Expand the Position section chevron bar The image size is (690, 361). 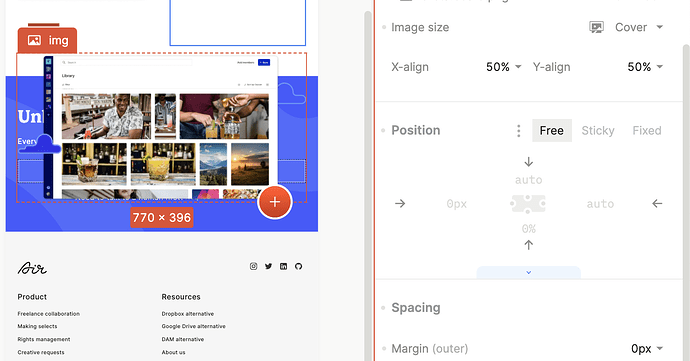click(x=529, y=273)
